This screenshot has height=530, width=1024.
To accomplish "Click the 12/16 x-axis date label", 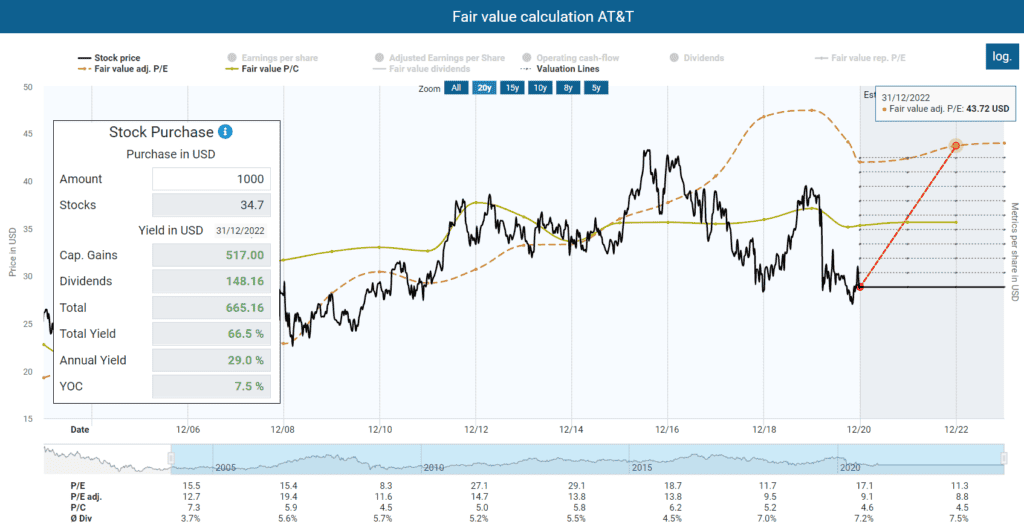I will point(667,430).
